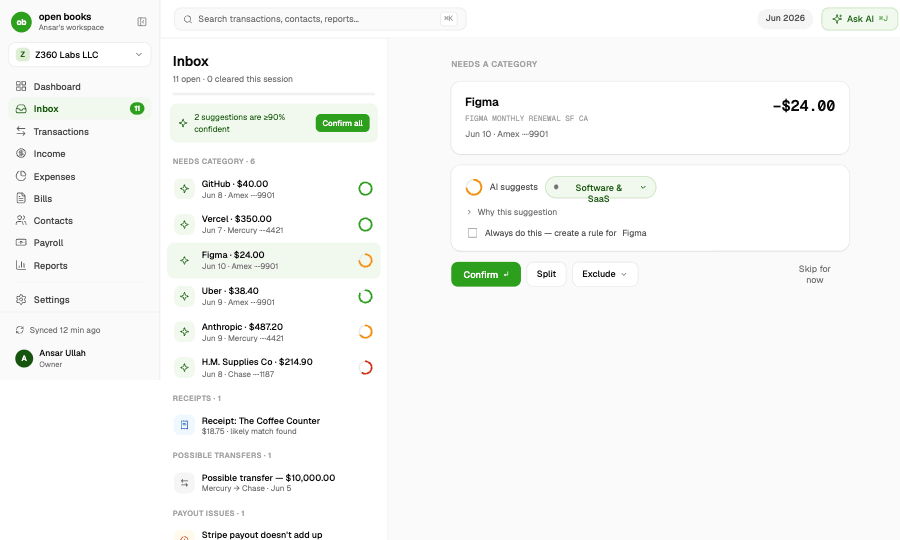Open the Z360 Labs LLC company switcher
This screenshot has height=540, width=900.
click(x=80, y=55)
